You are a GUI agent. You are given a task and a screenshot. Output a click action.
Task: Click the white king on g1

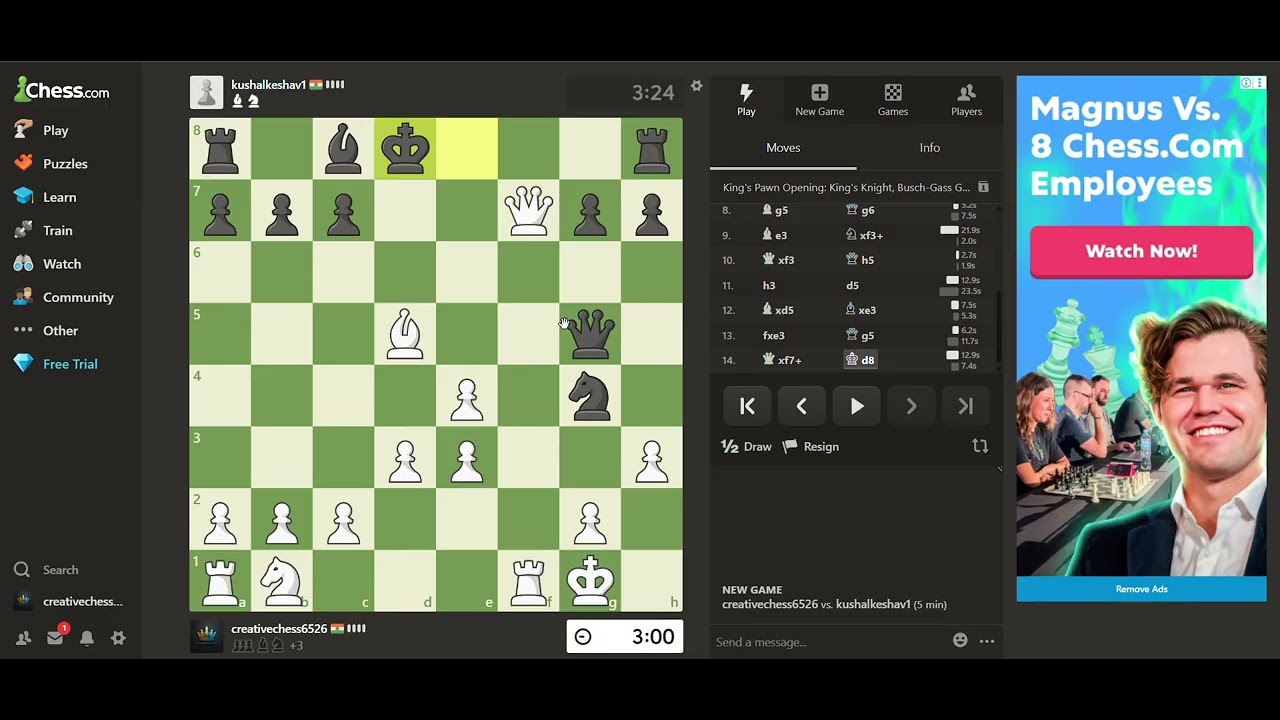pyautogui.click(x=590, y=581)
